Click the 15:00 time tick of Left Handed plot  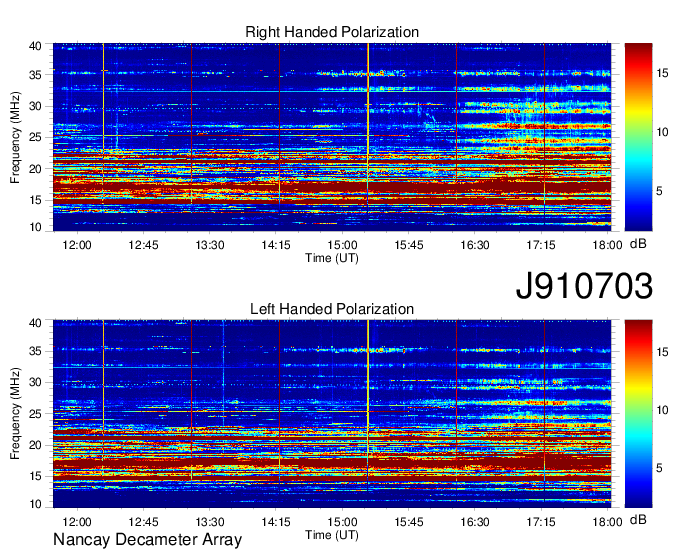point(342,522)
